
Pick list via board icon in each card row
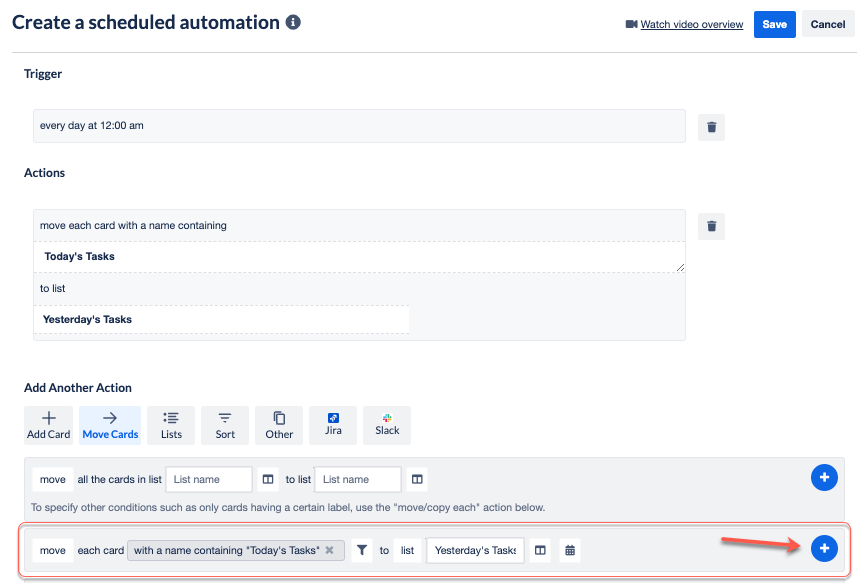pos(540,550)
